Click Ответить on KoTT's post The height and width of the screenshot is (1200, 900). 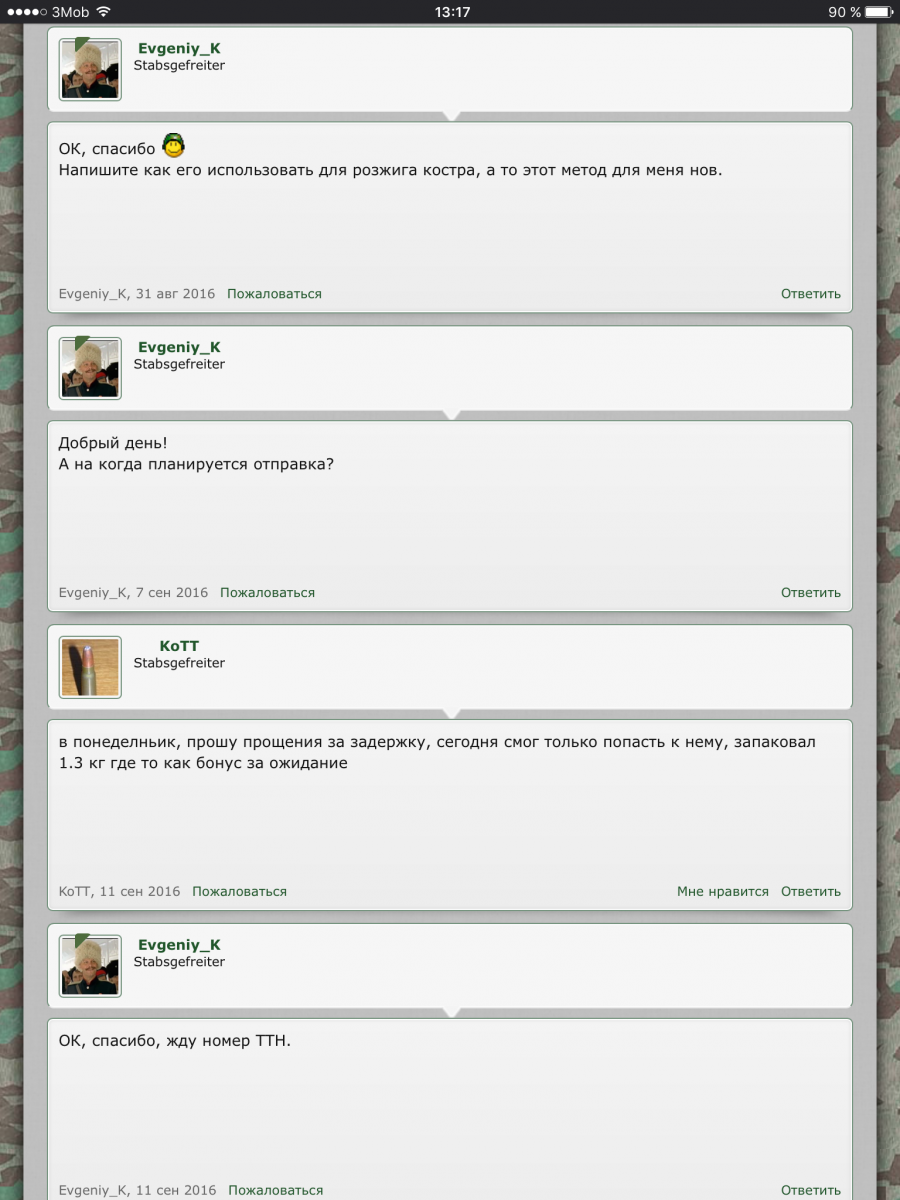[811, 892]
